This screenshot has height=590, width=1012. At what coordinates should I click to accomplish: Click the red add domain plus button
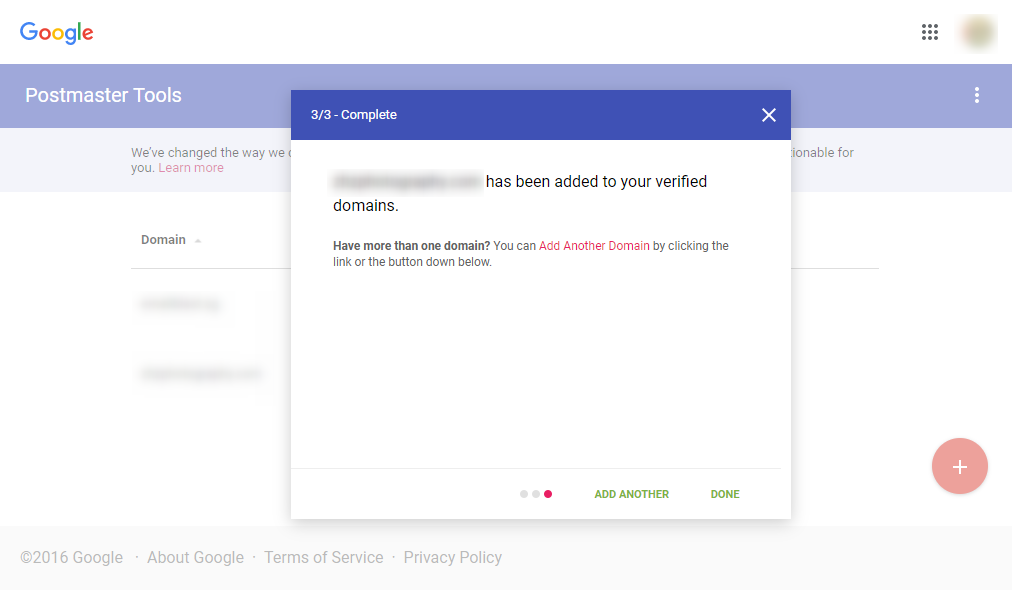[959, 466]
